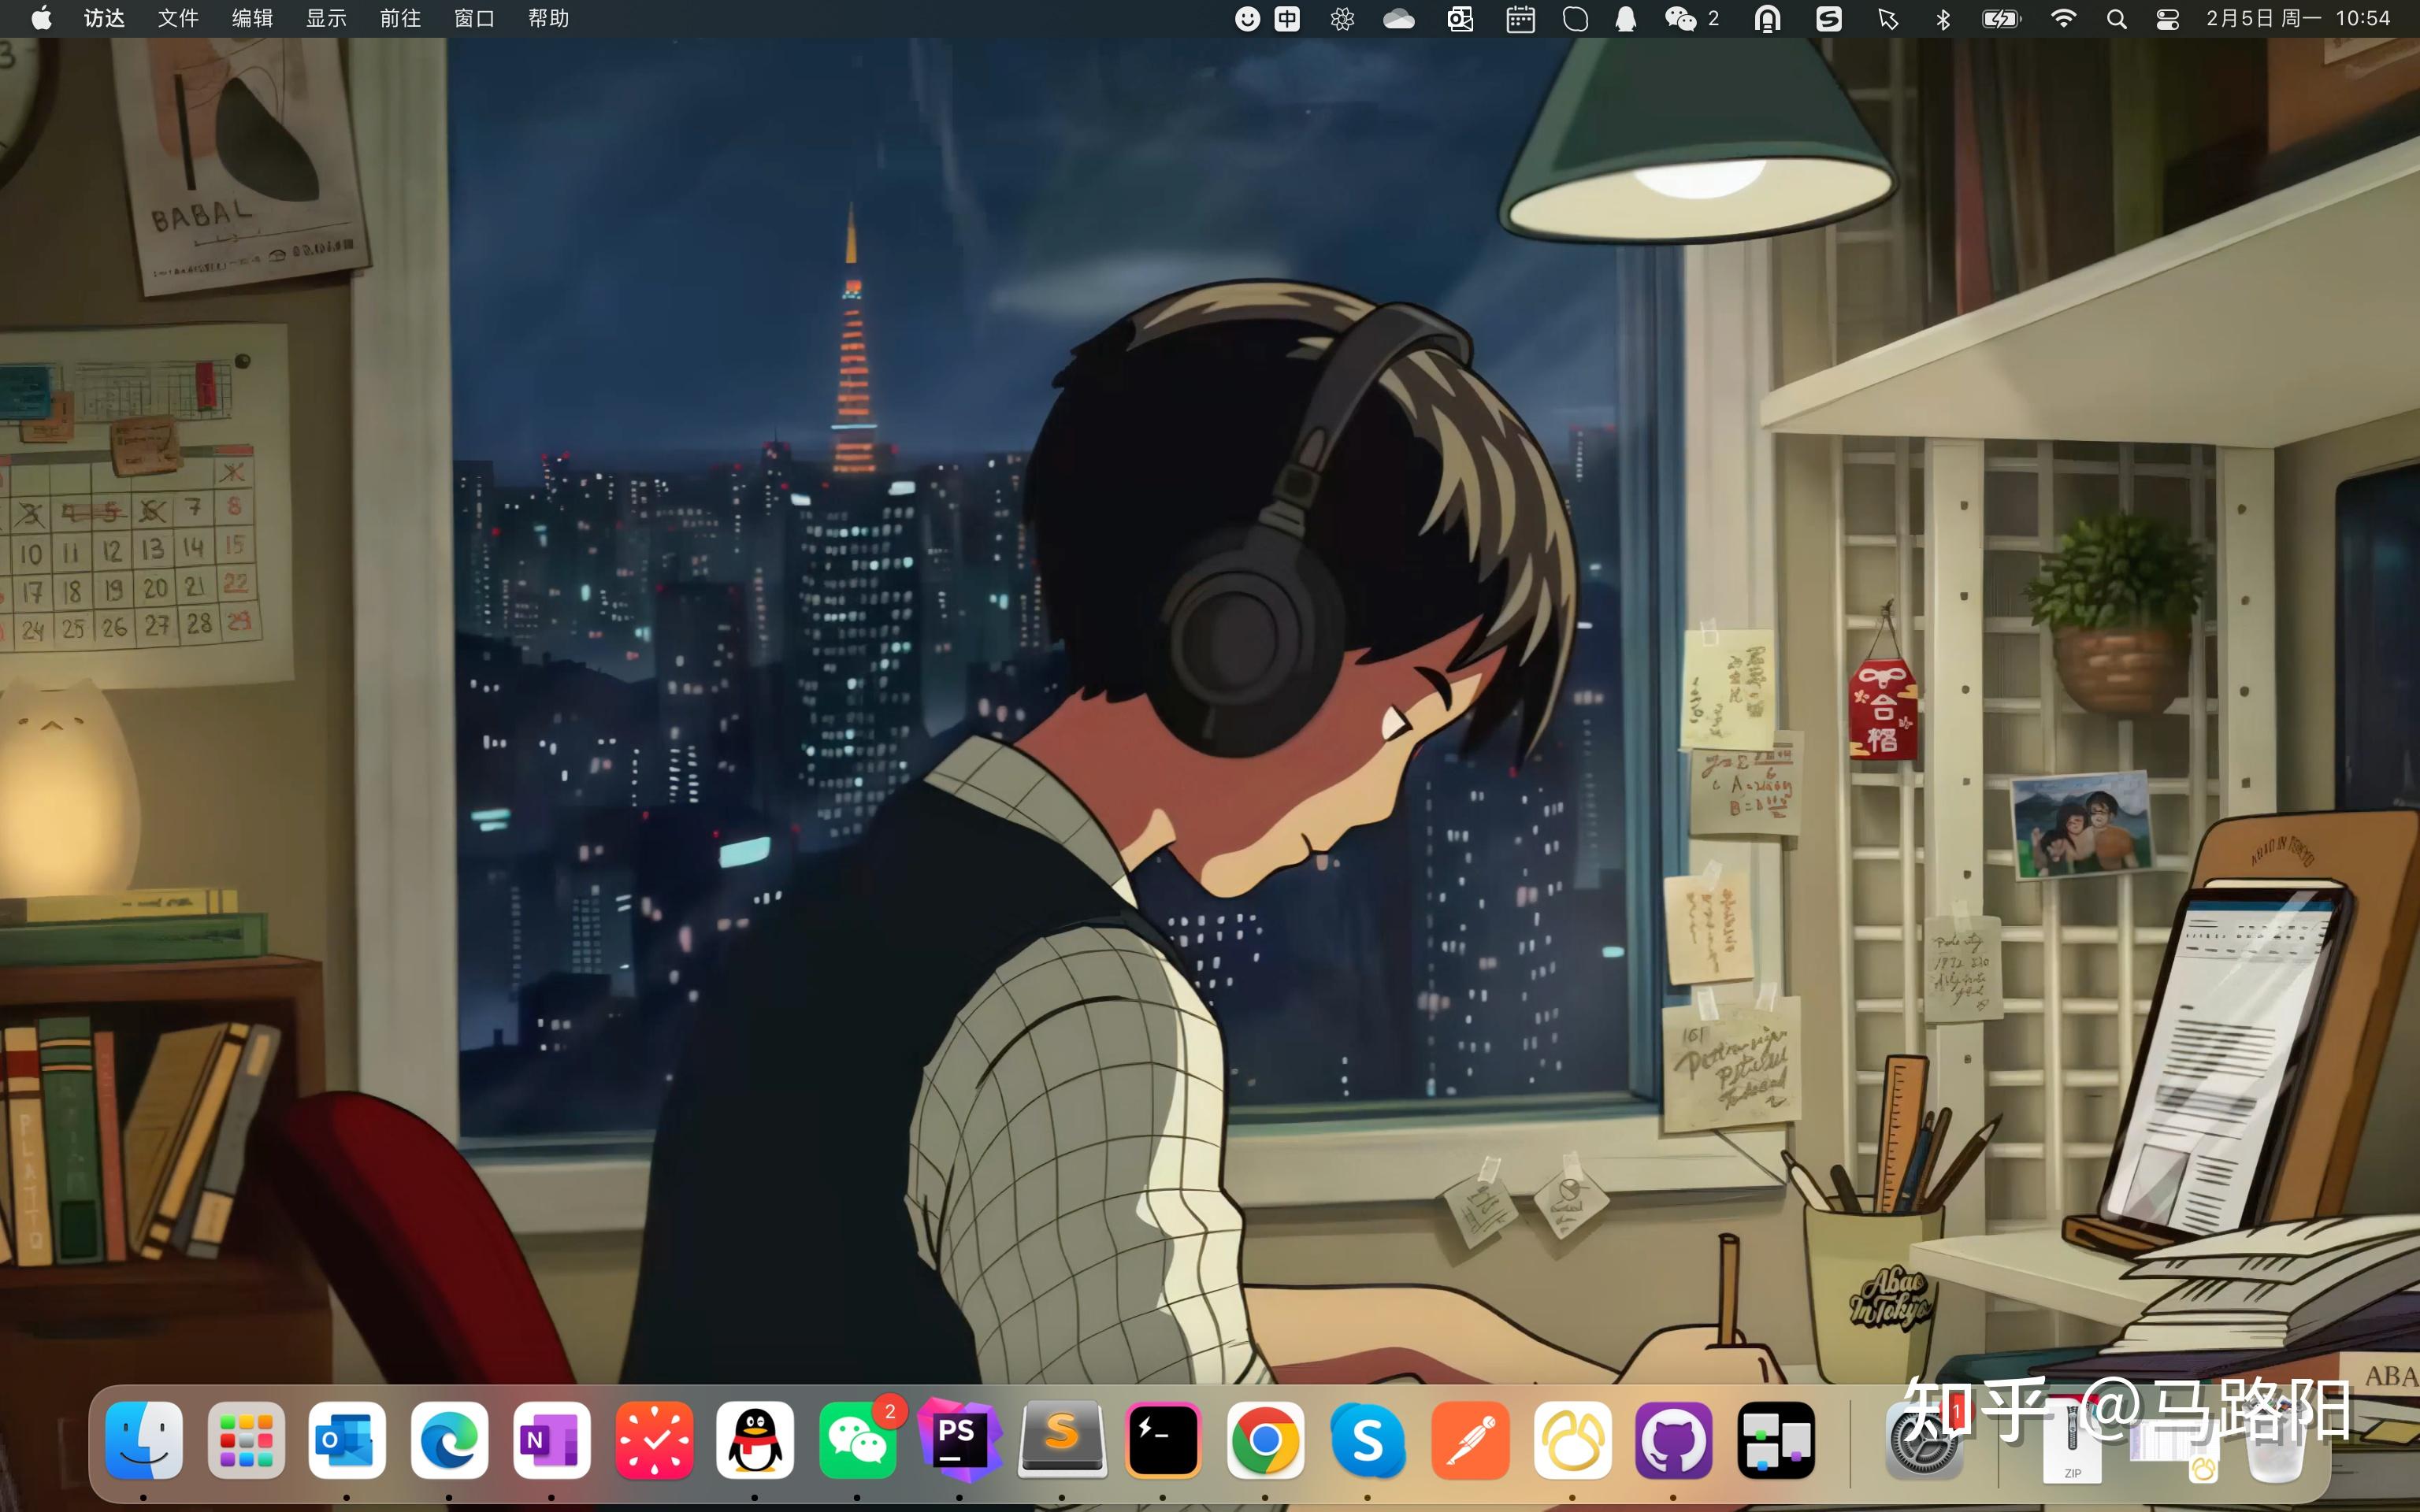This screenshot has width=2420, height=1512.
Task: Open the 前往 menu
Action: (x=399, y=18)
